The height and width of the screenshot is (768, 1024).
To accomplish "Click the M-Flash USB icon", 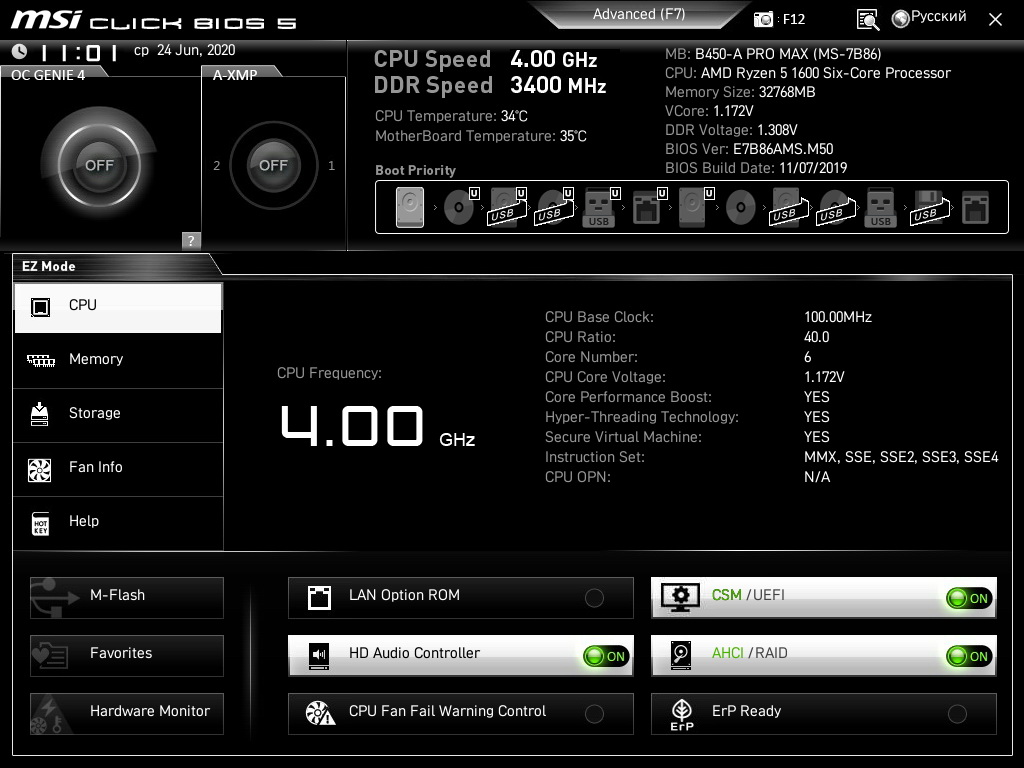I will click(50, 597).
